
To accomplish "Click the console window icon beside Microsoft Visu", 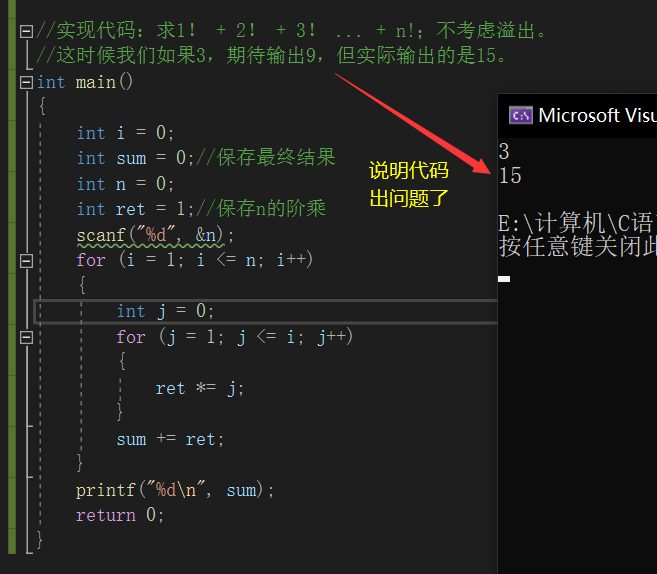I will (x=521, y=115).
